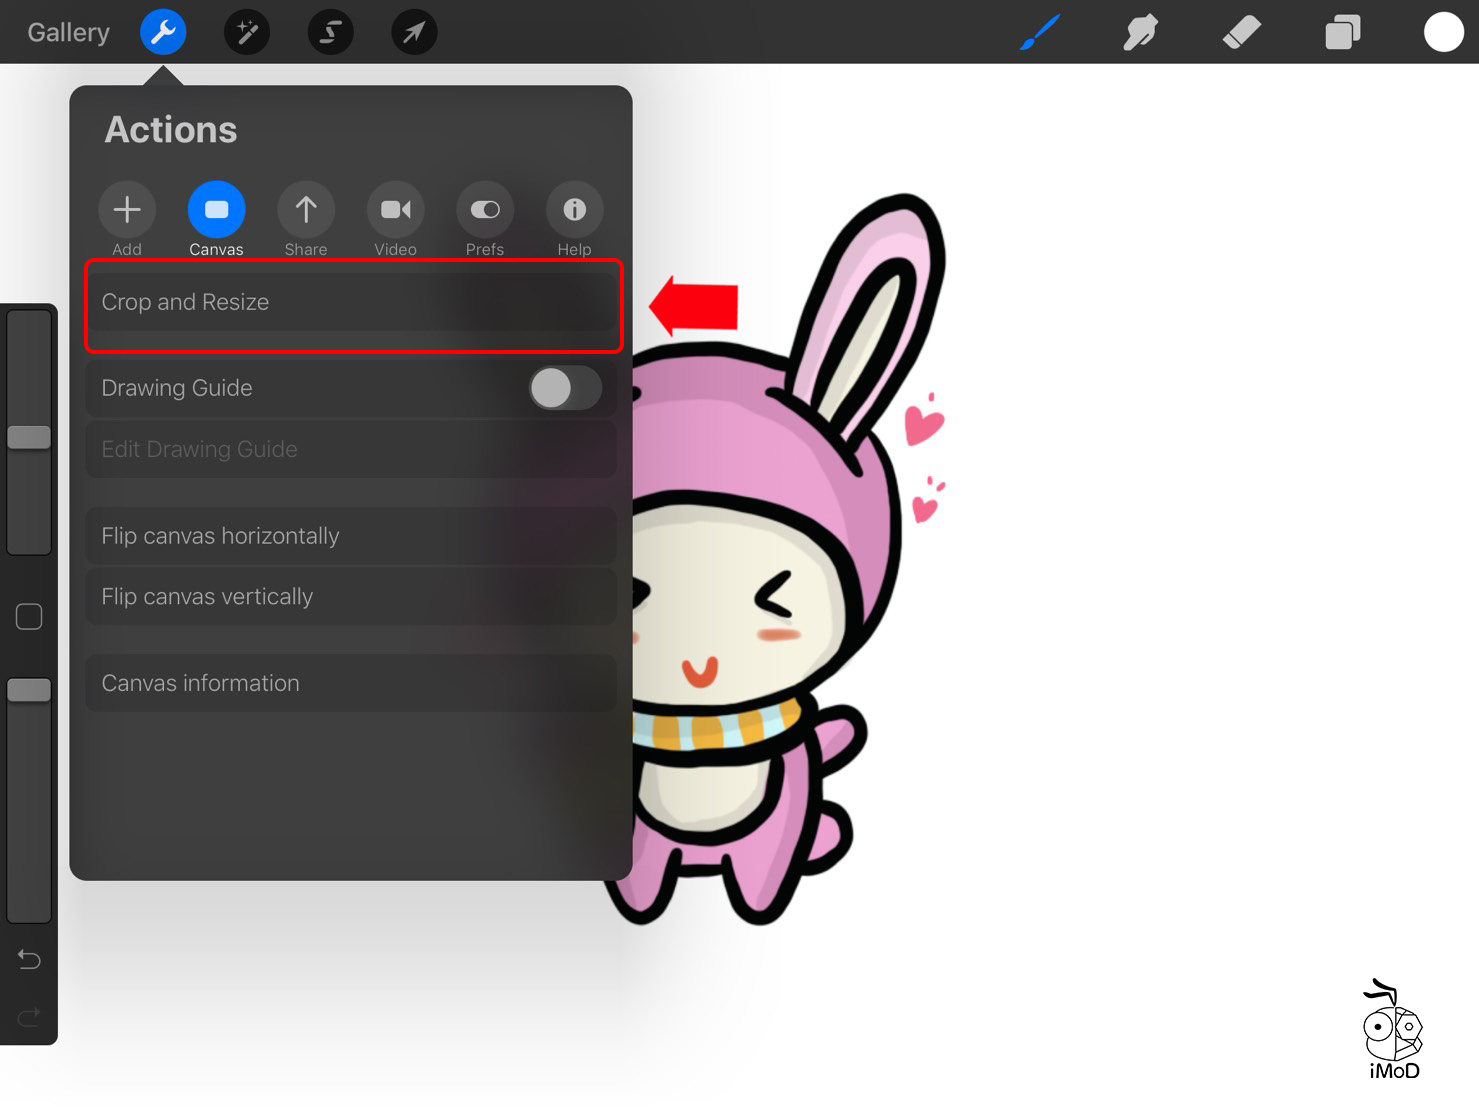The width and height of the screenshot is (1479, 1109).
Task: Activate the Transform arrow tool
Action: [x=414, y=33]
